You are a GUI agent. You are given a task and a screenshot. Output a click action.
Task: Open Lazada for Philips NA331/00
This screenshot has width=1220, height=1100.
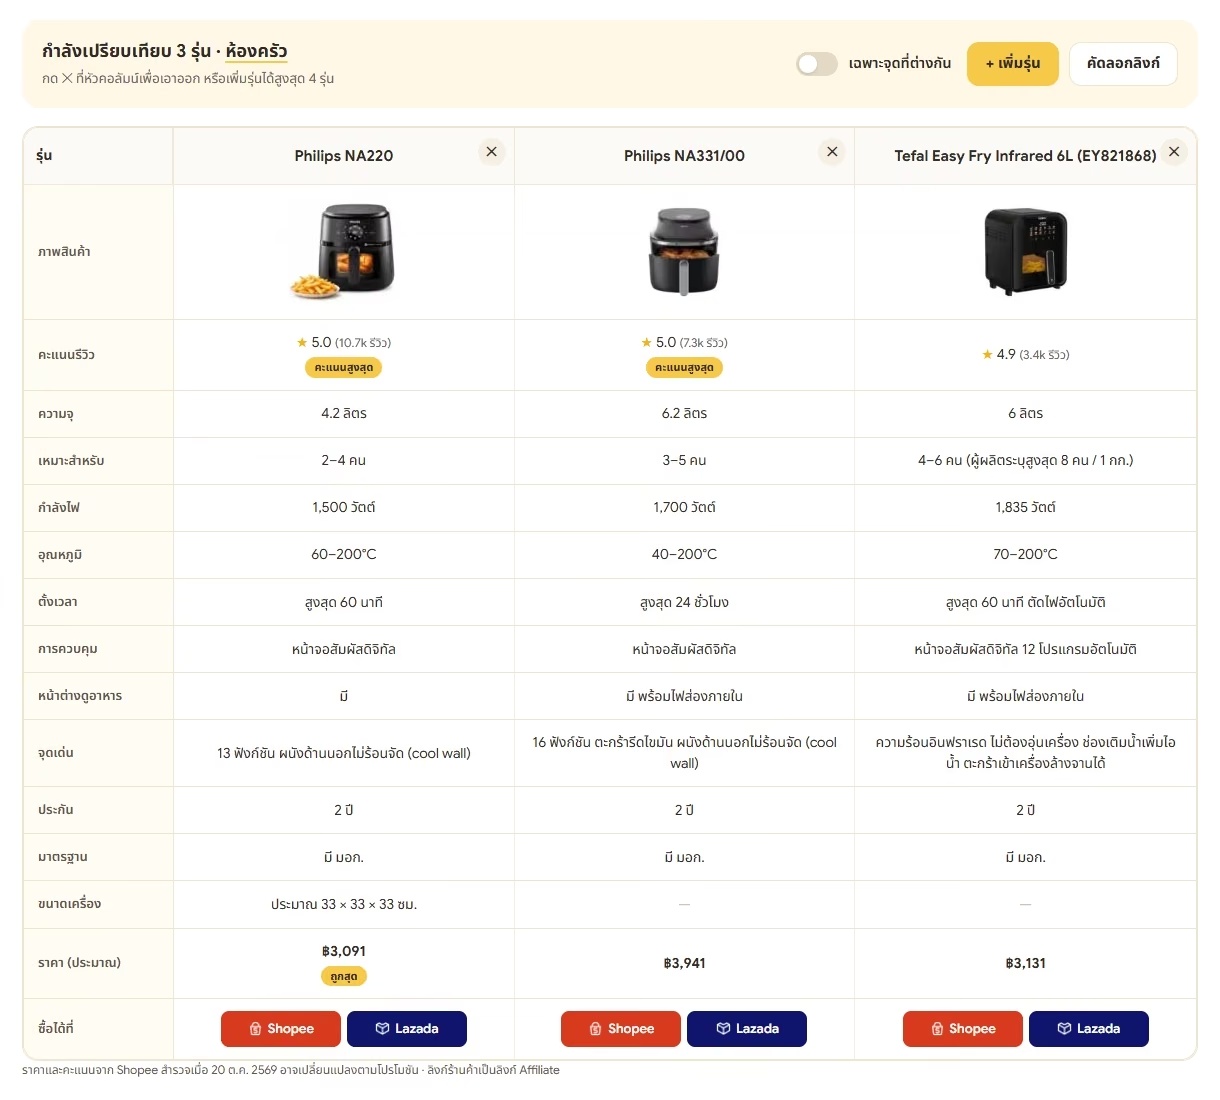pos(747,1029)
